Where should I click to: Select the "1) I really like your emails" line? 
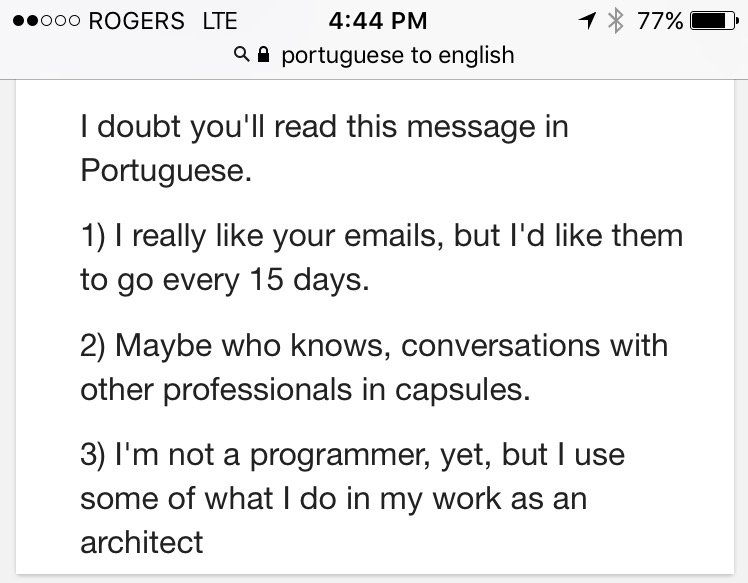[x=381, y=237]
